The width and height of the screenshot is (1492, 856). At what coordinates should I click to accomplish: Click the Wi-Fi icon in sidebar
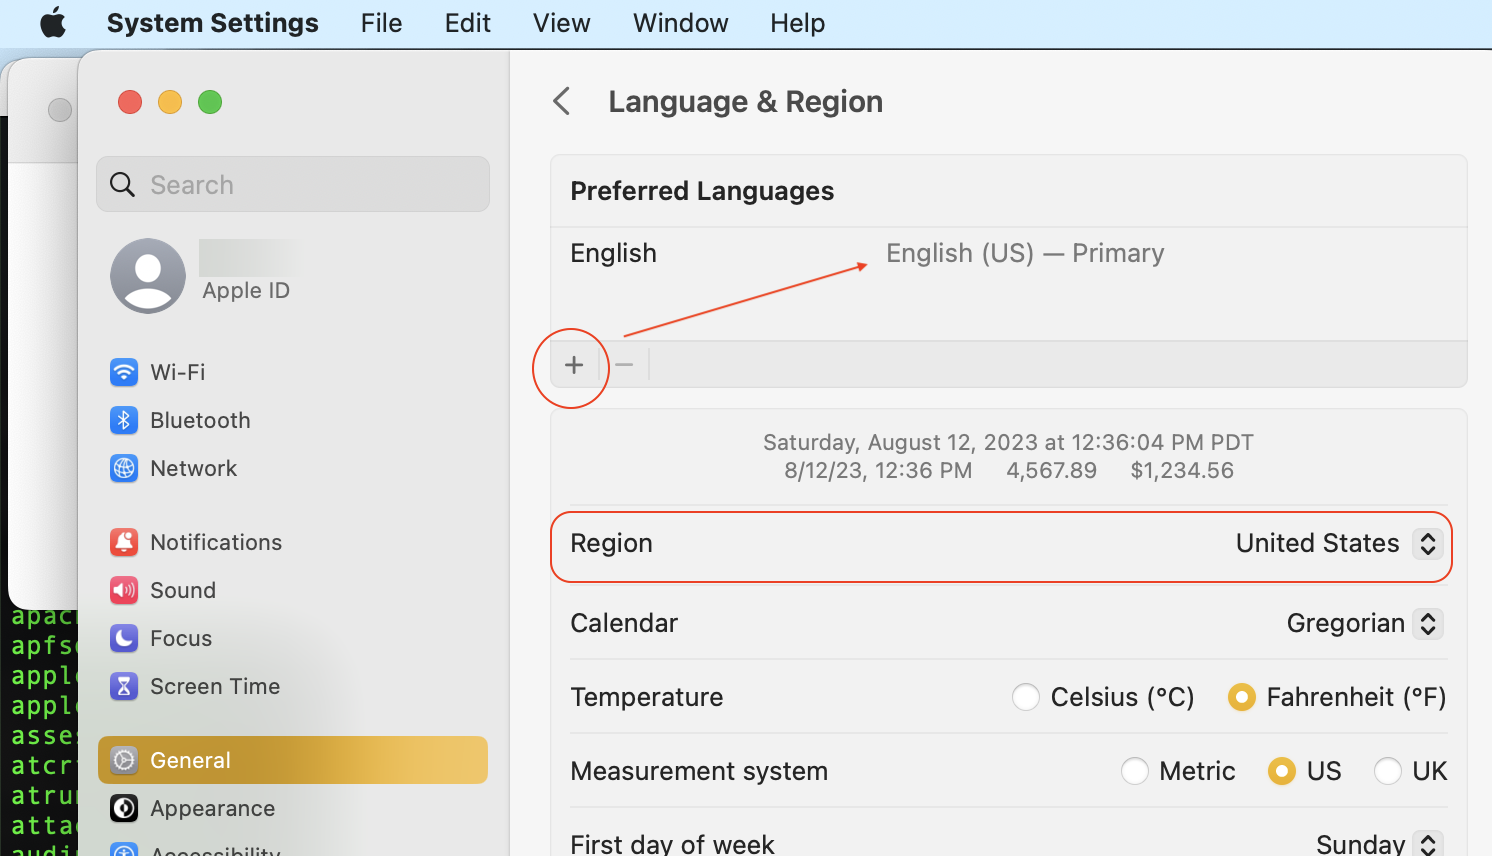click(x=124, y=372)
